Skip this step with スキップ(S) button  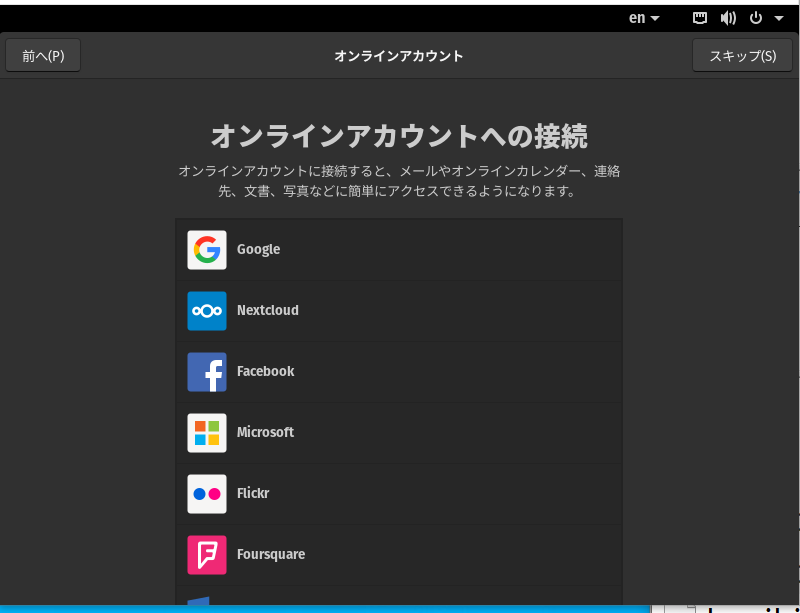click(x=742, y=56)
